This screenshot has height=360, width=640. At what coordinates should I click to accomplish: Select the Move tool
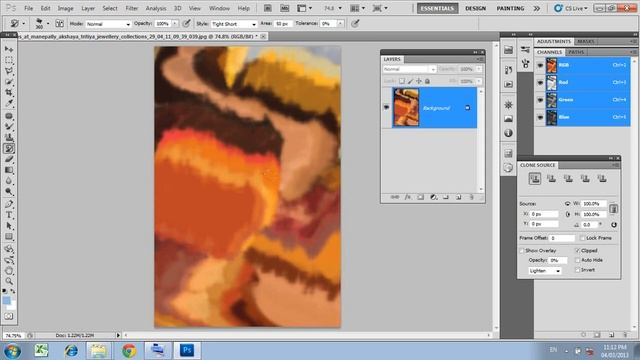9,49
